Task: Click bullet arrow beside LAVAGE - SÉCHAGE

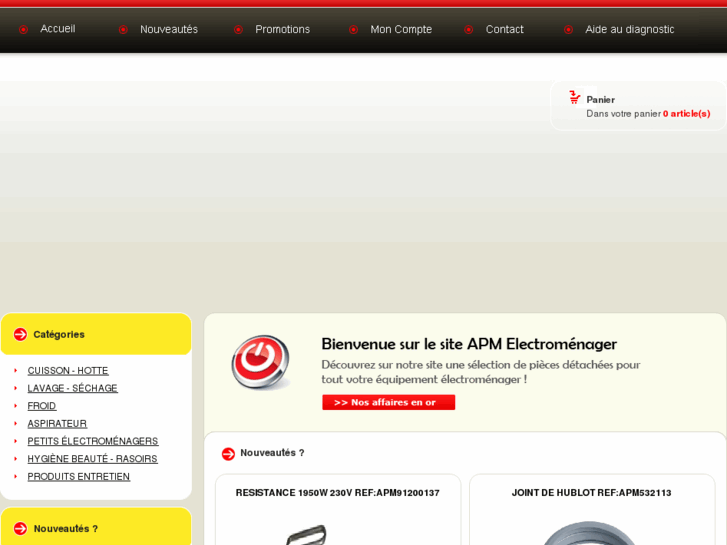Action: pyautogui.click(x=16, y=388)
